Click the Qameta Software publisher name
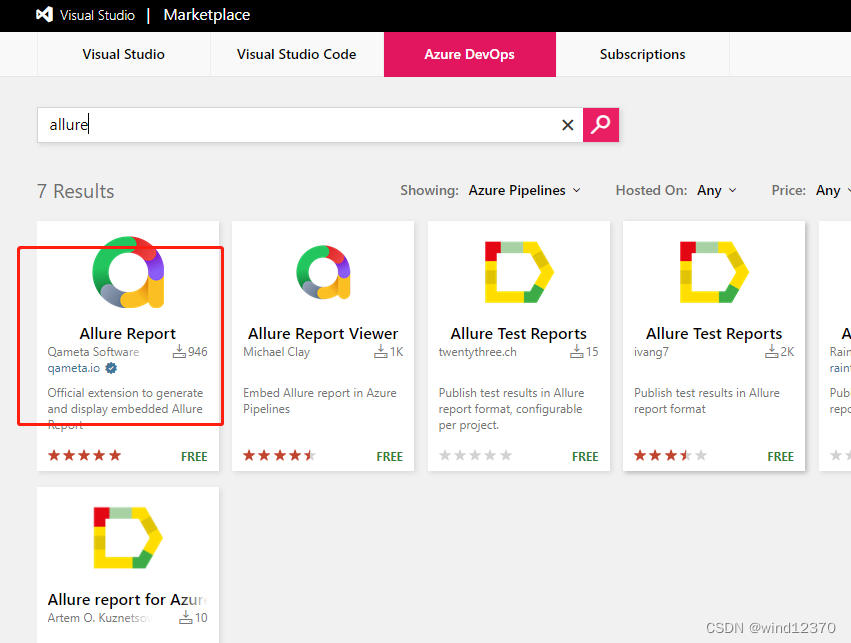Viewport: 851px width, 643px height. tap(93, 352)
